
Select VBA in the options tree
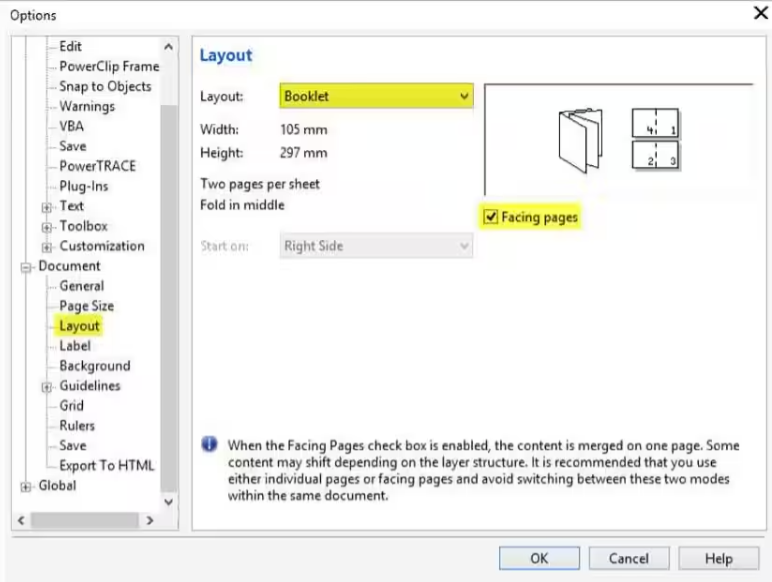click(71, 126)
